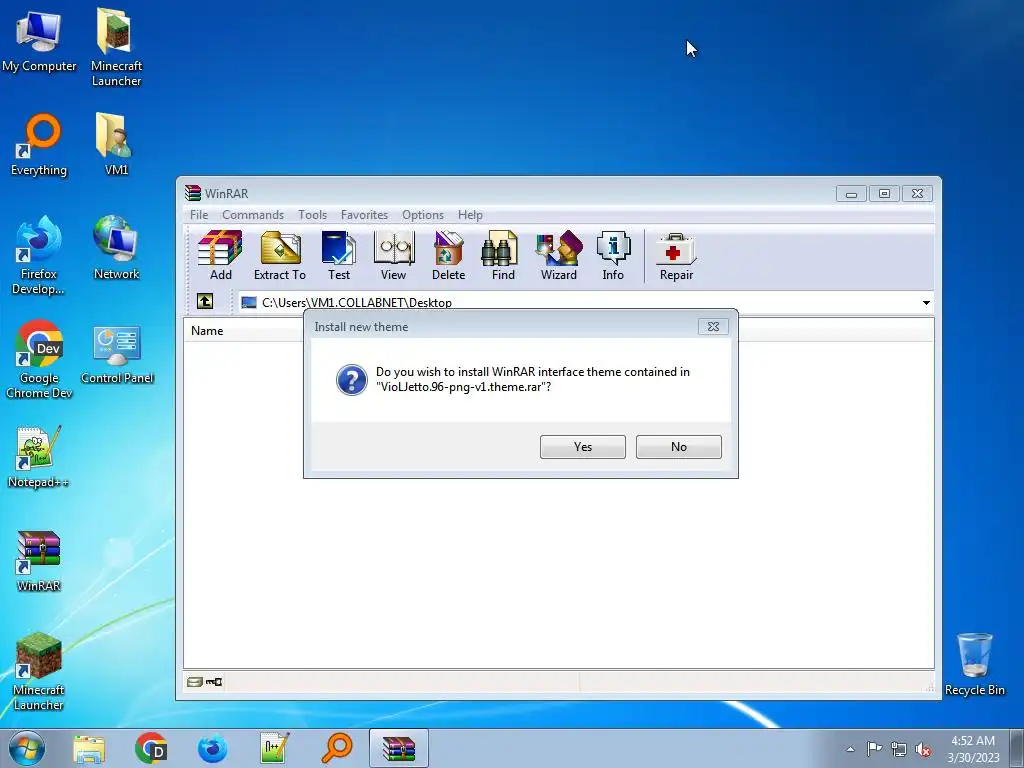Expand the address path dropdown
The image size is (1024, 768).
pos(926,302)
